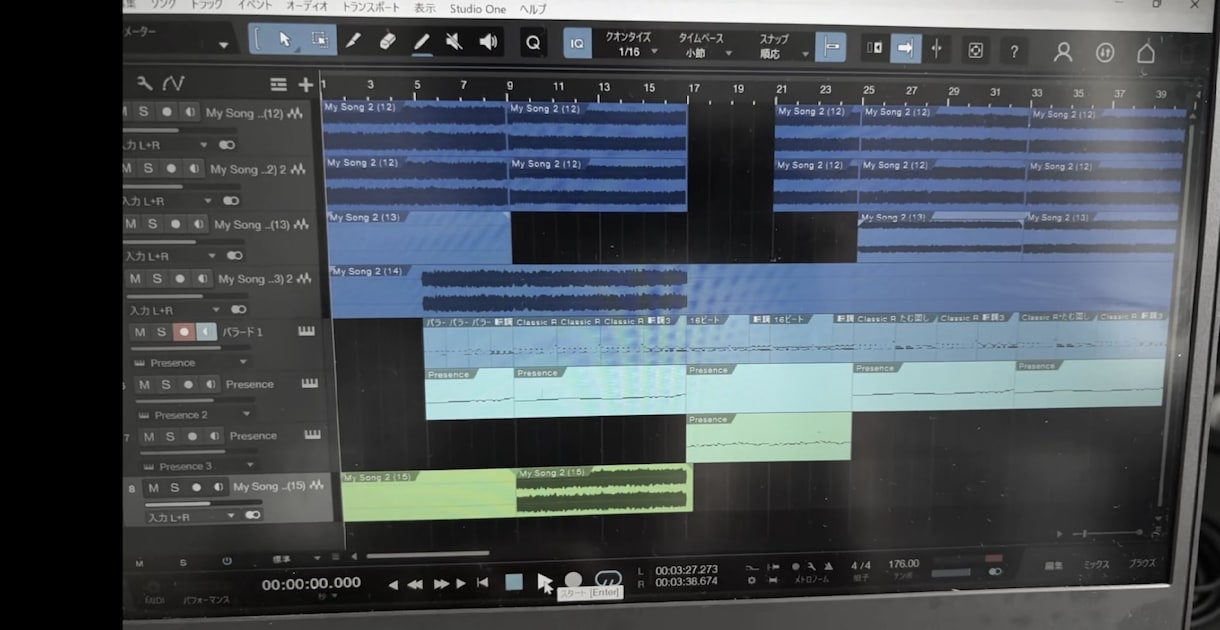Click the Stop square transport button
The image size is (1220, 630).
click(514, 582)
